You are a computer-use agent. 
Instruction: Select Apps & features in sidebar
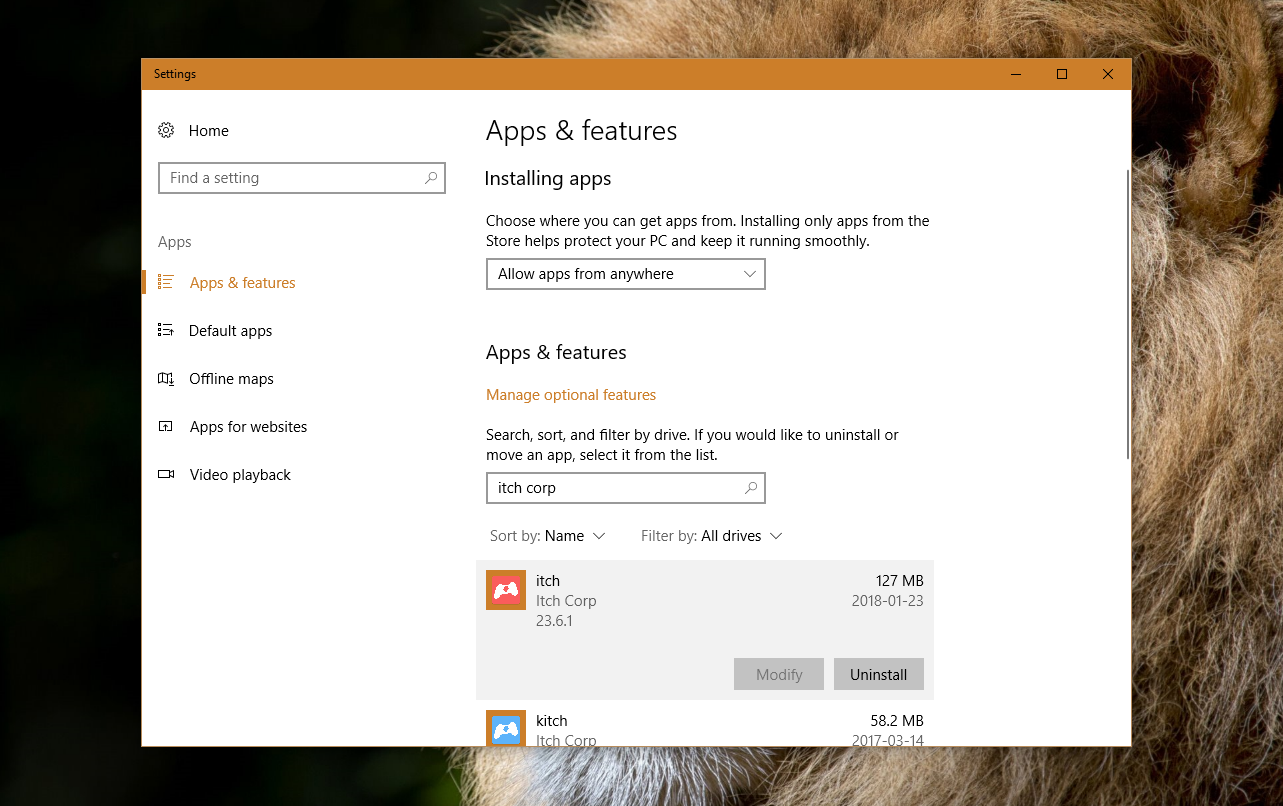pos(242,283)
